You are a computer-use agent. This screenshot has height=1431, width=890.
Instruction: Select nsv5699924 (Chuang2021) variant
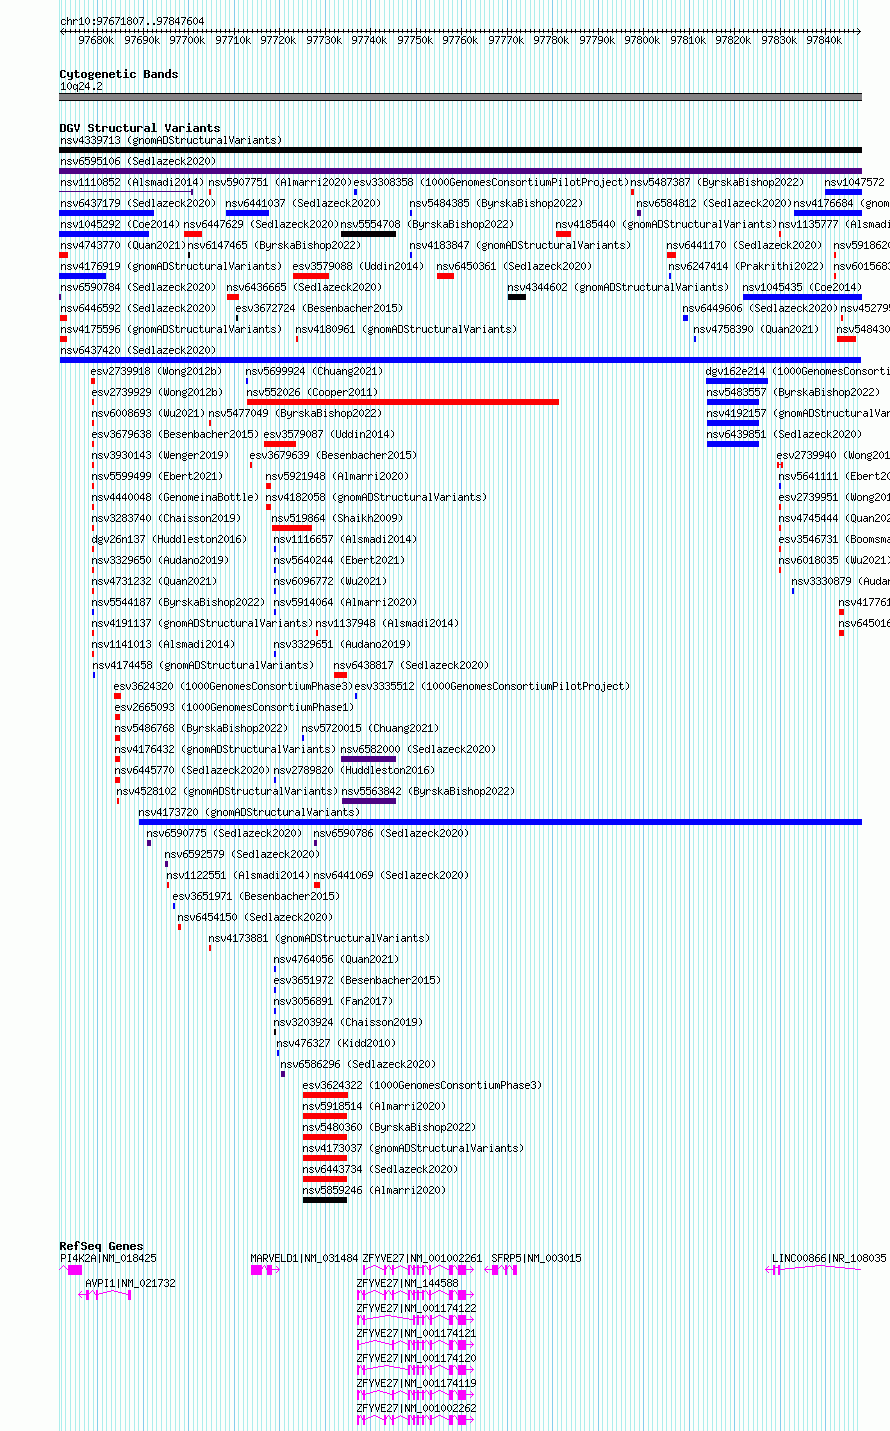[314, 371]
